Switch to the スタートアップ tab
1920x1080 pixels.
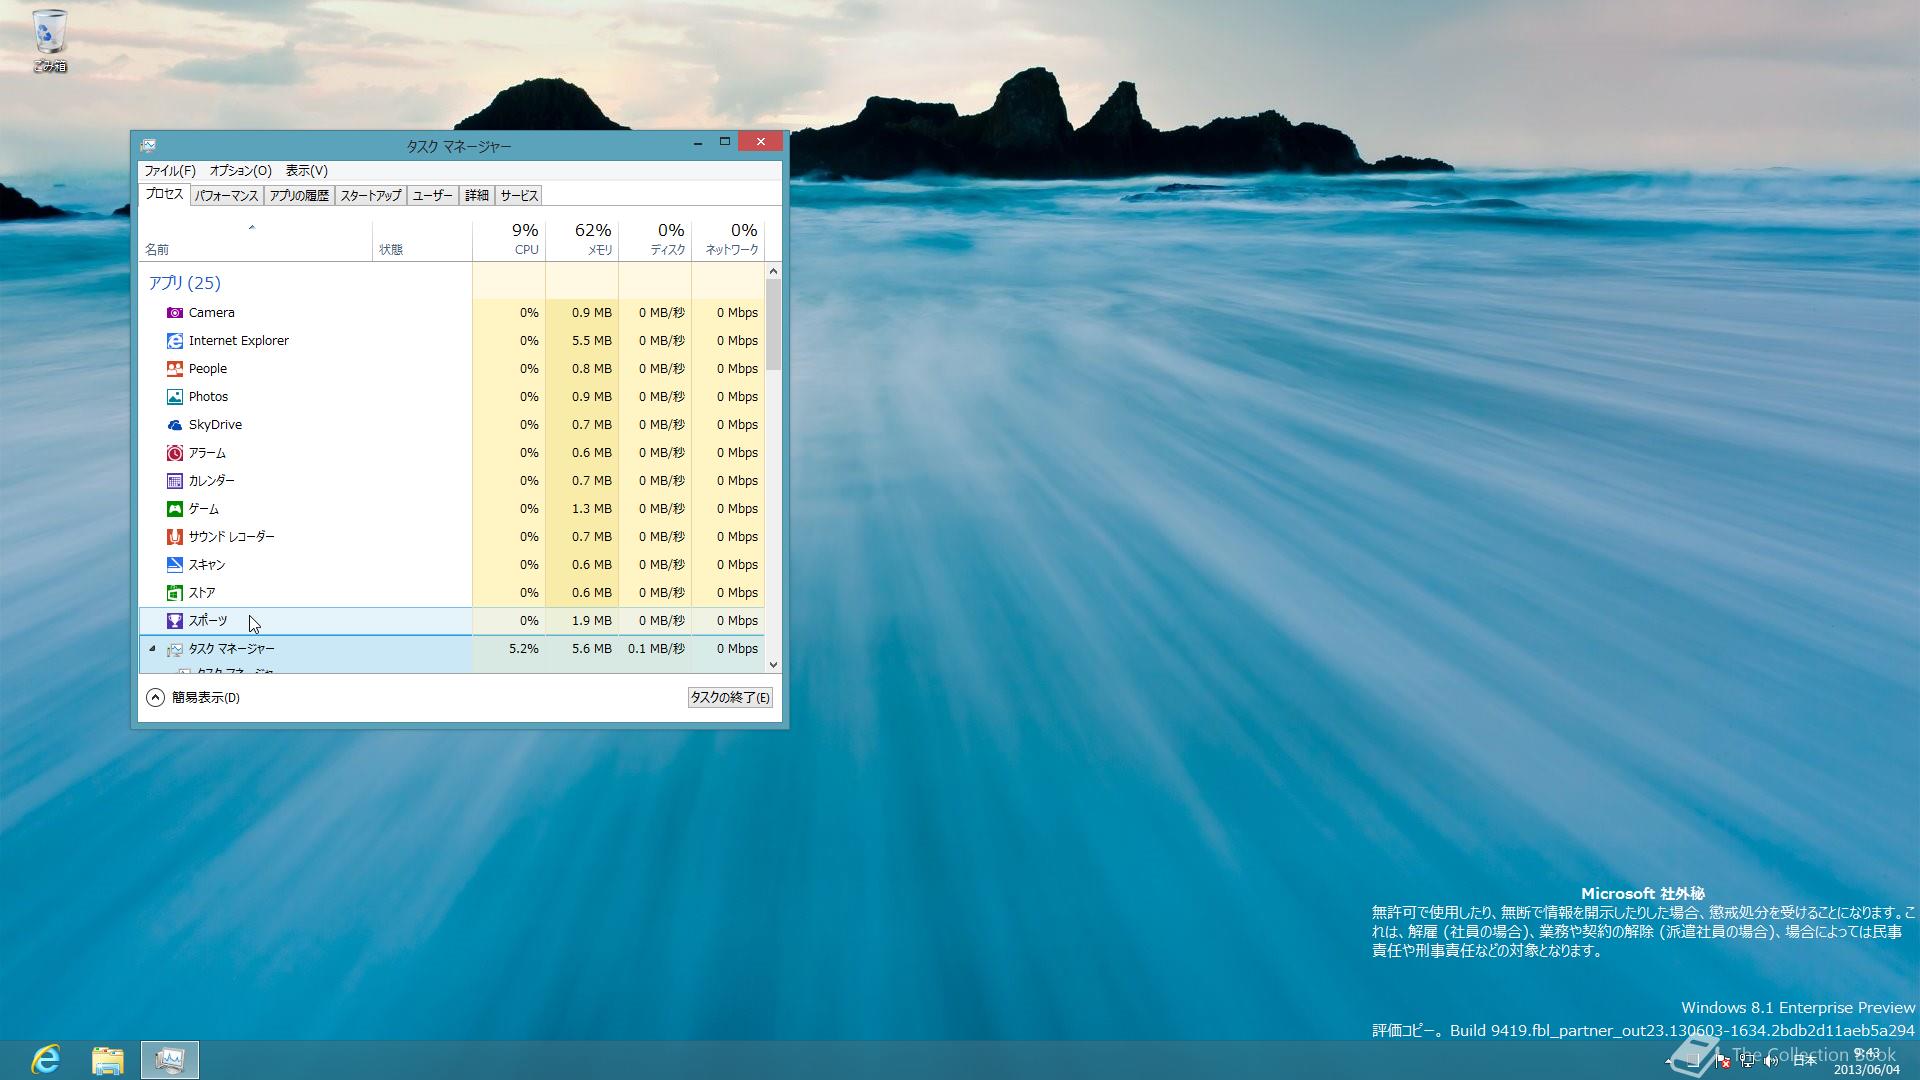pyautogui.click(x=370, y=196)
